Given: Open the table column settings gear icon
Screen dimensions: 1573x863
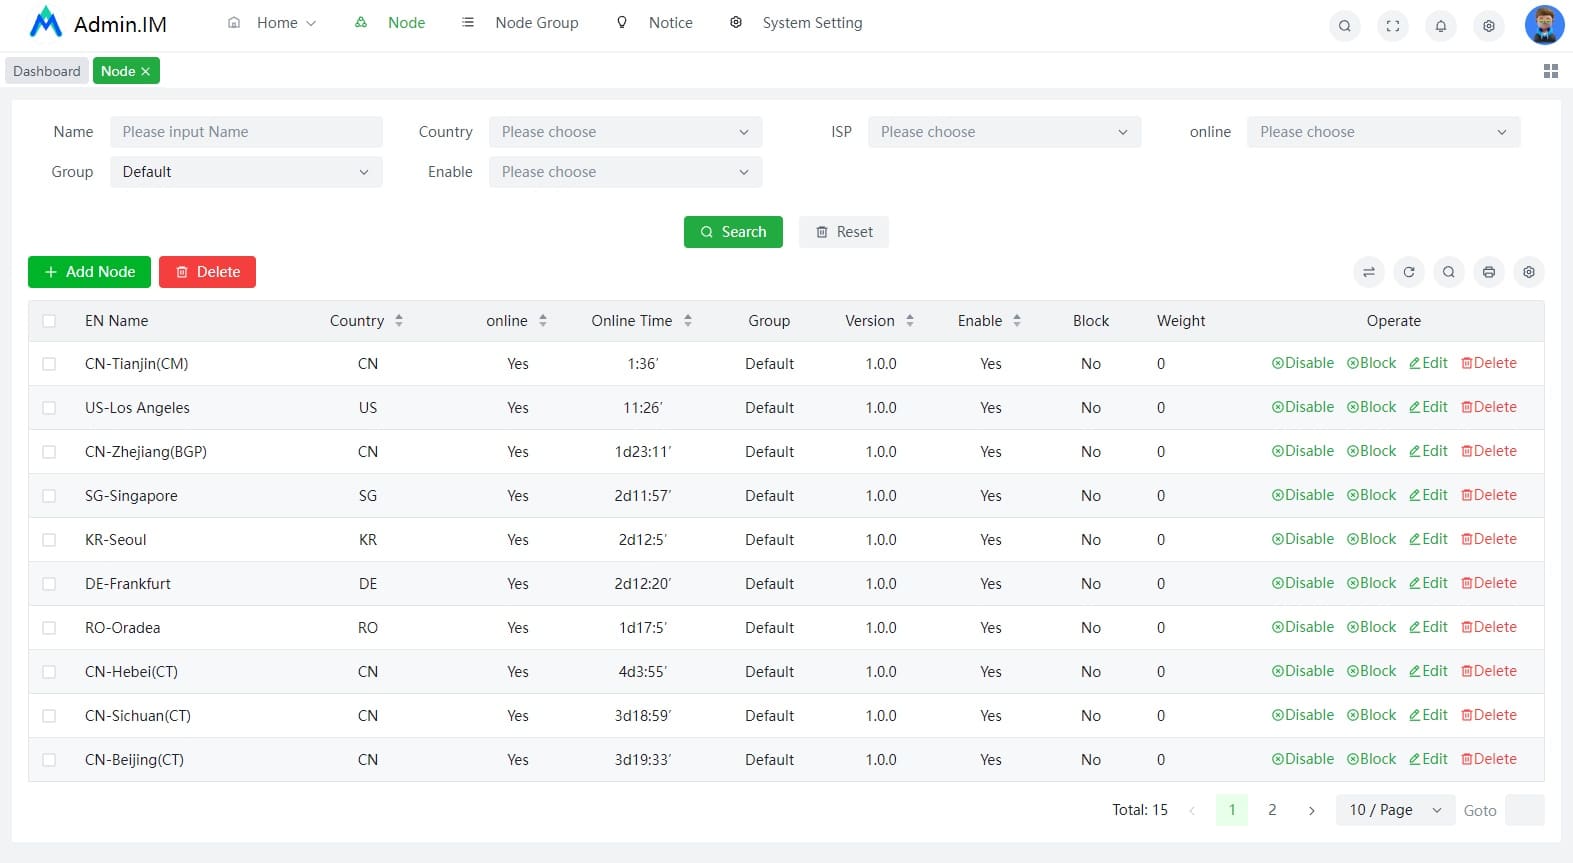Looking at the screenshot, I should [x=1528, y=272].
